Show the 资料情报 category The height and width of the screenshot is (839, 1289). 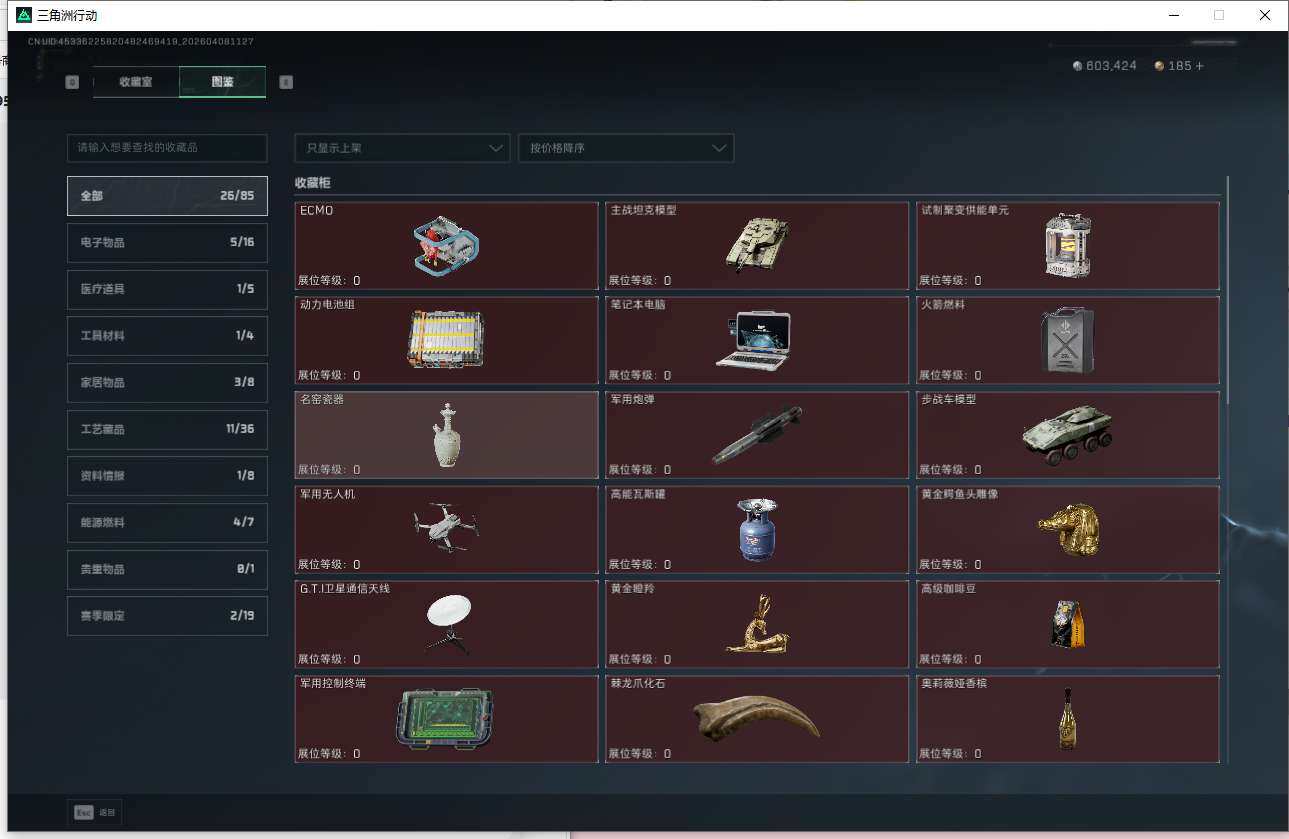tap(167, 476)
